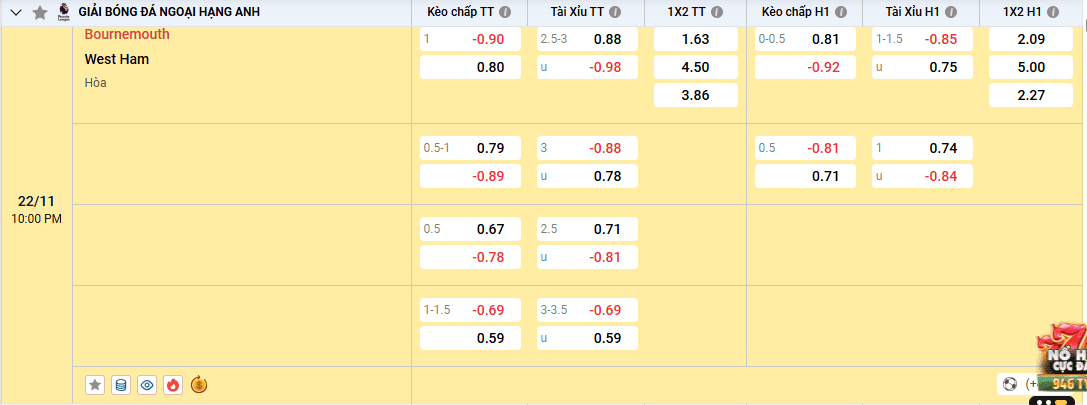Click the Hòa draw label
The height and width of the screenshot is (405, 1087).
[x=96, y=83]
